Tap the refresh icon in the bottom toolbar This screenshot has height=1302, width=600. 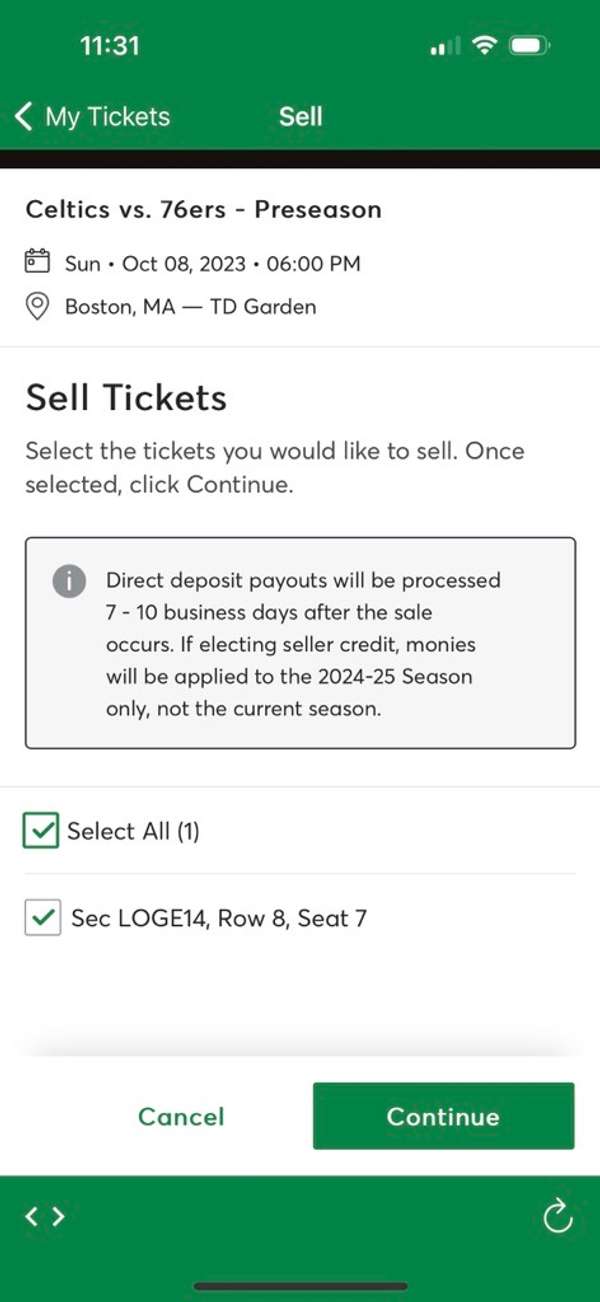[557, 1216]
